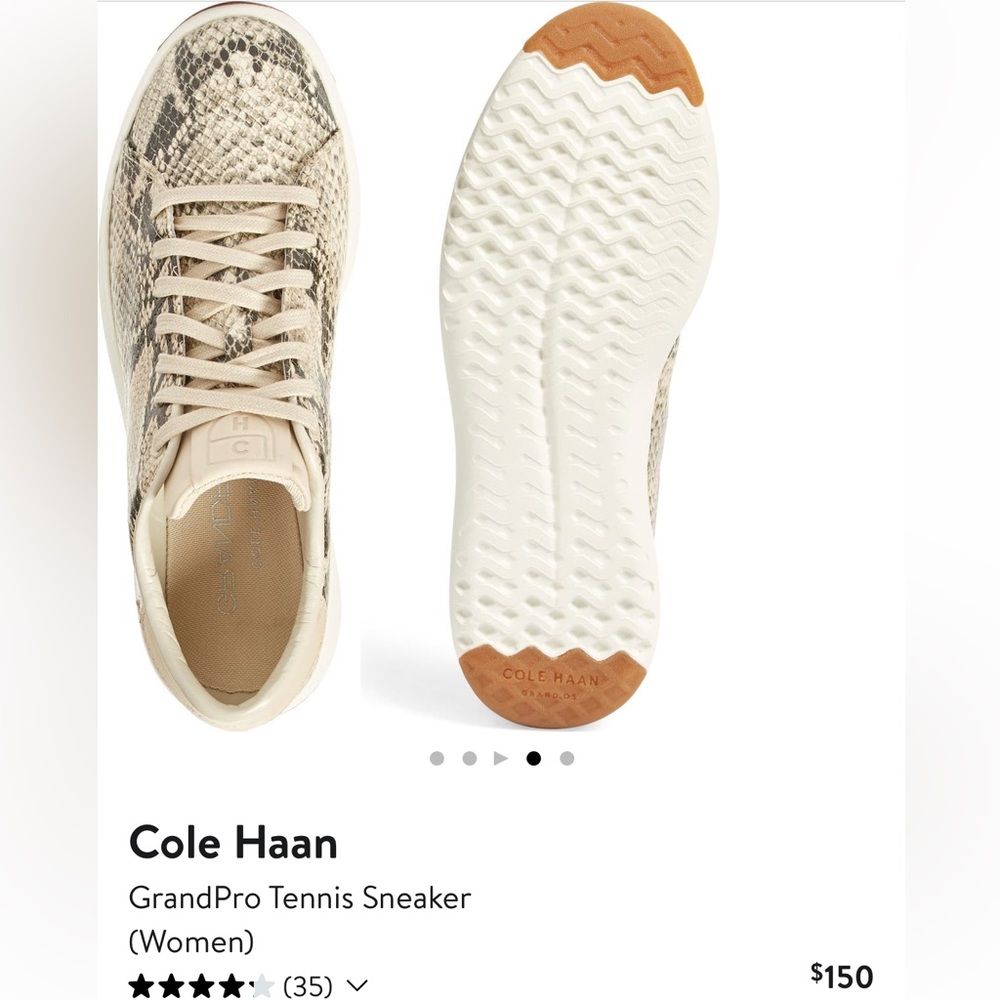Viewport: 1000px width, 1000px height.
Task: Select the second carousel navigation dot
Action: click(x=469, y=758)
